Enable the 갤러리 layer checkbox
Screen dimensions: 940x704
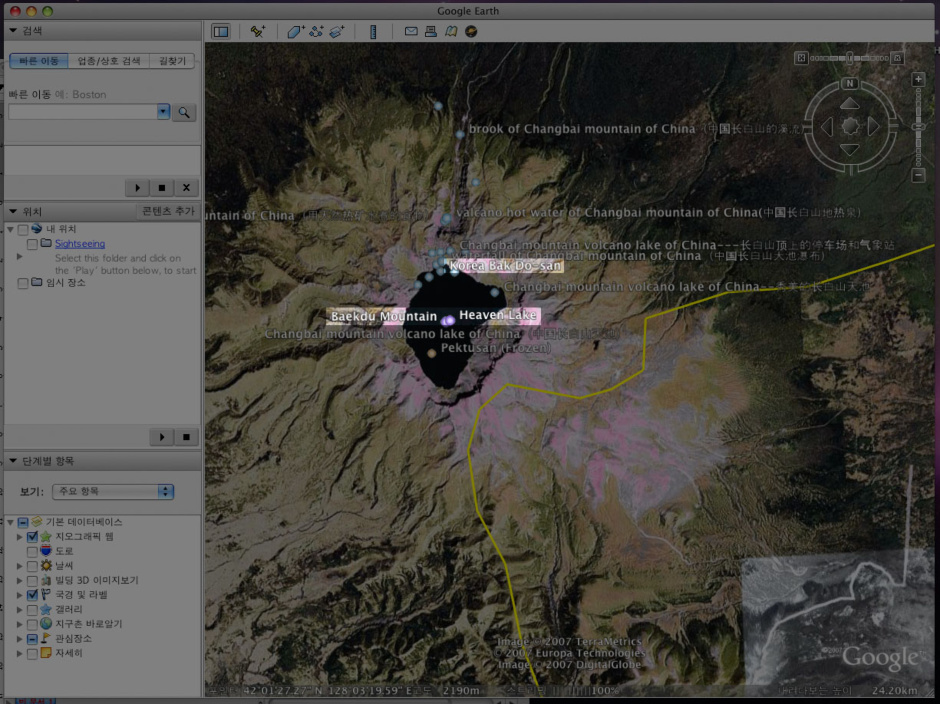point(32,610)
